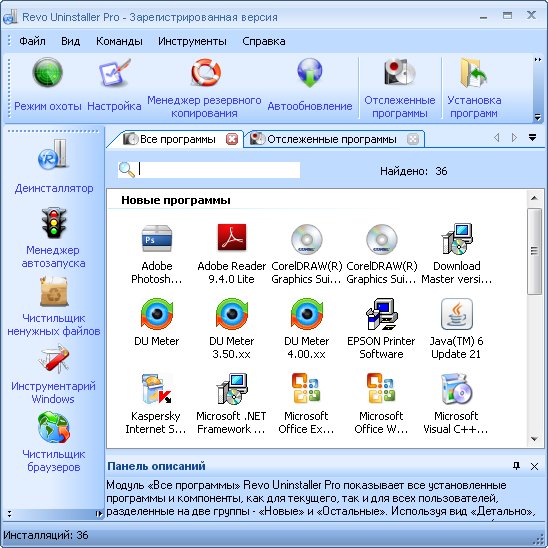The image size is (548, 548).
Task: Click the program list vertical scrollbar thumb
Action: click(534, 251)
